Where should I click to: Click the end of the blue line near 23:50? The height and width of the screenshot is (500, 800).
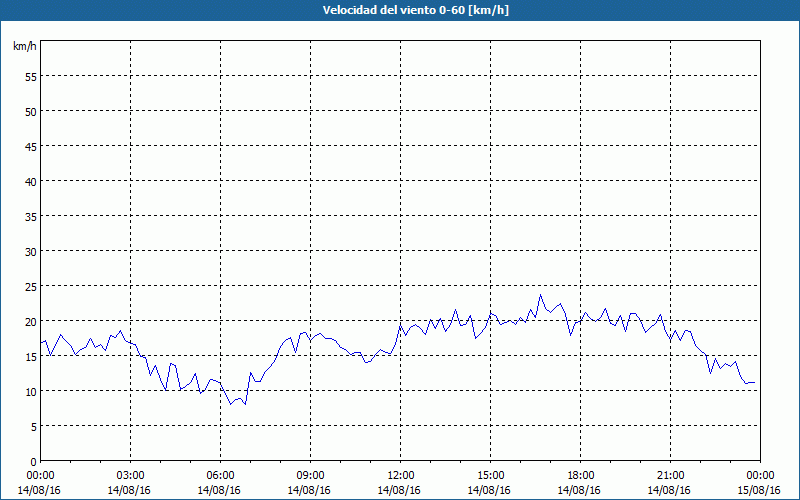click(x=755, y=382)
